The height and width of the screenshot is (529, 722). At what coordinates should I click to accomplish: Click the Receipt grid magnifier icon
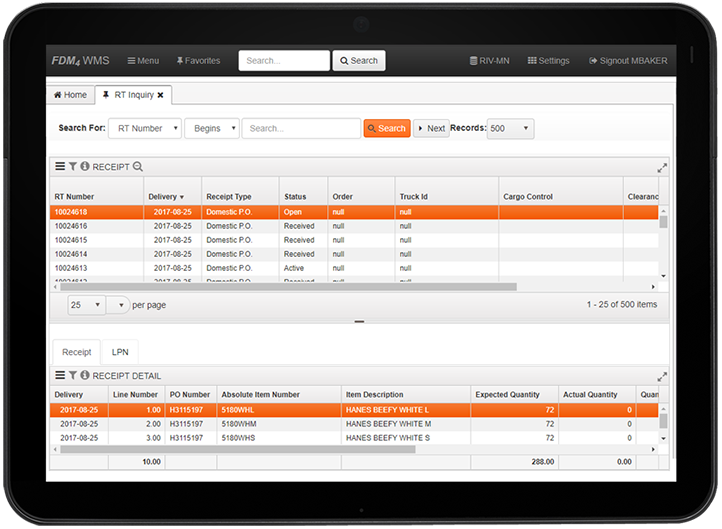coord(138,167)
